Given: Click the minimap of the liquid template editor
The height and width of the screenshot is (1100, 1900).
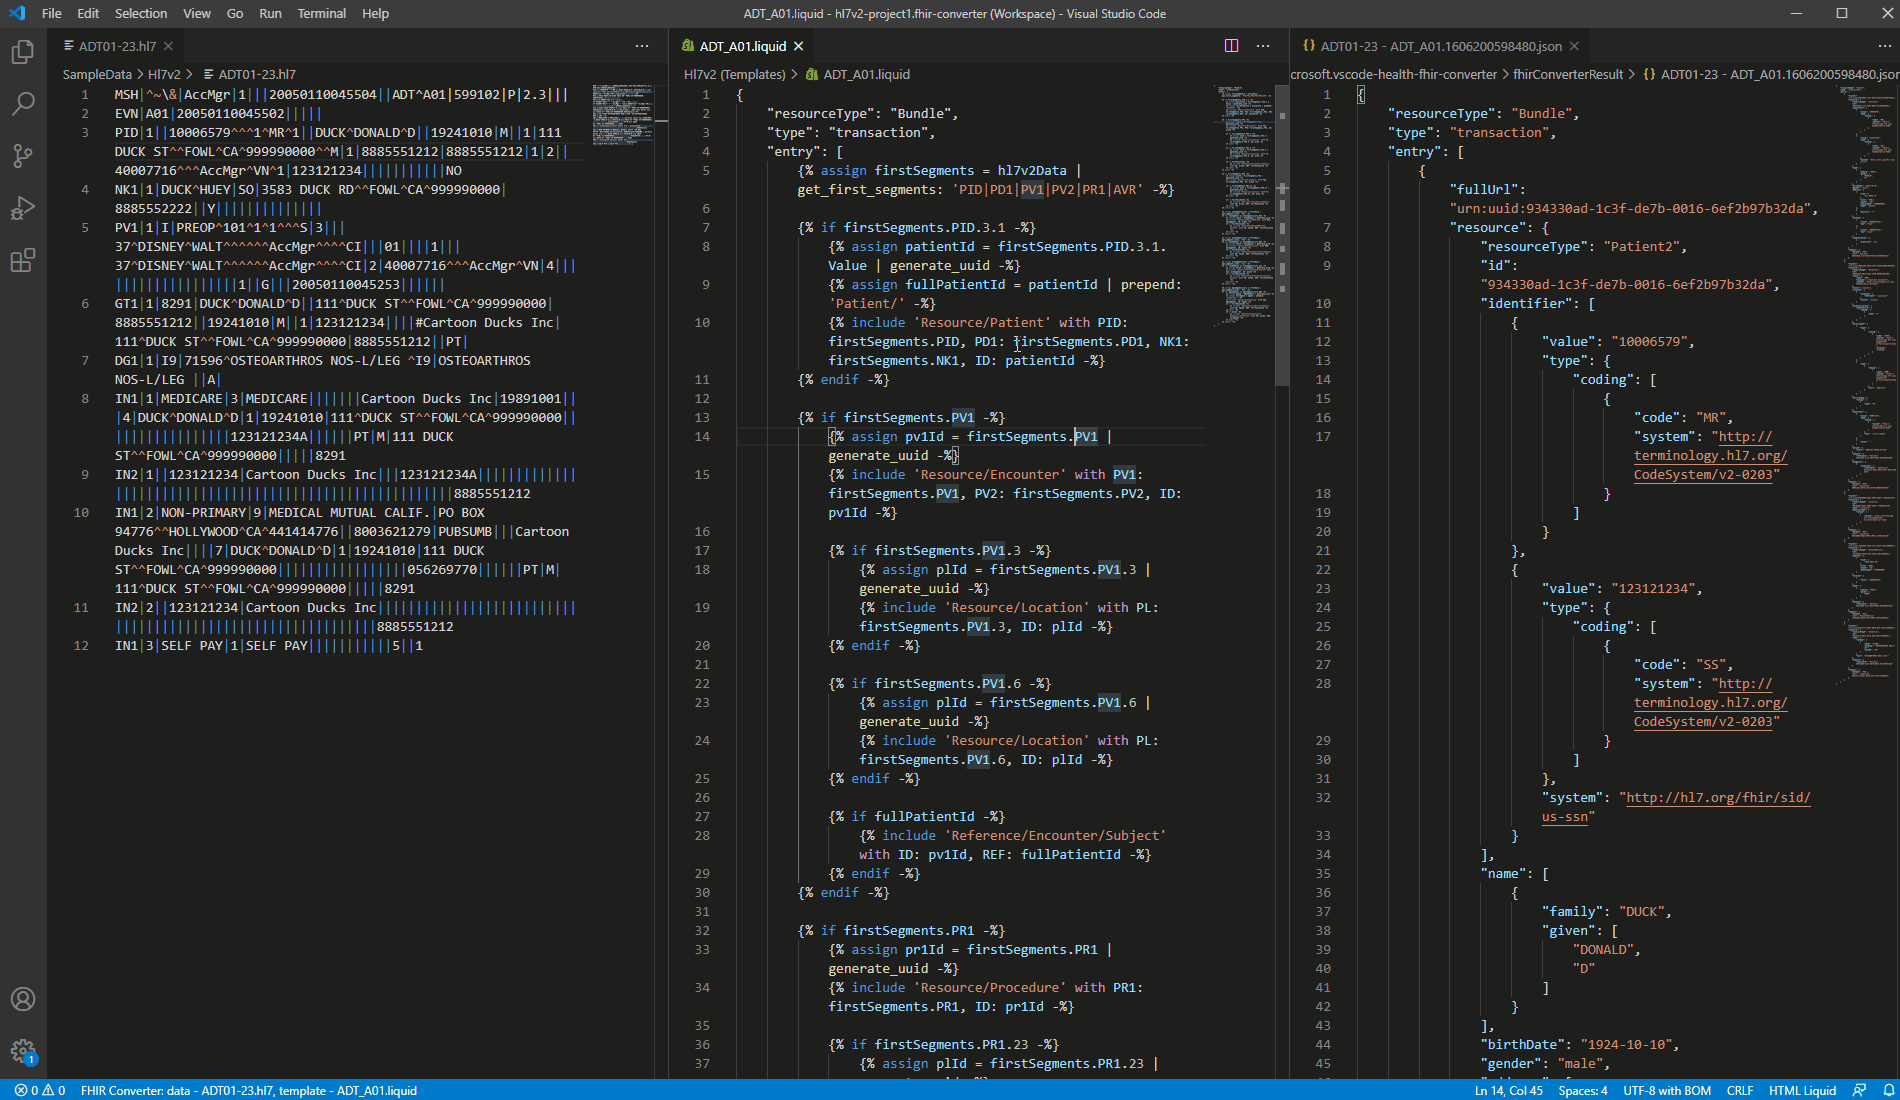Looking at the screenshot, I should point(1242,205).
